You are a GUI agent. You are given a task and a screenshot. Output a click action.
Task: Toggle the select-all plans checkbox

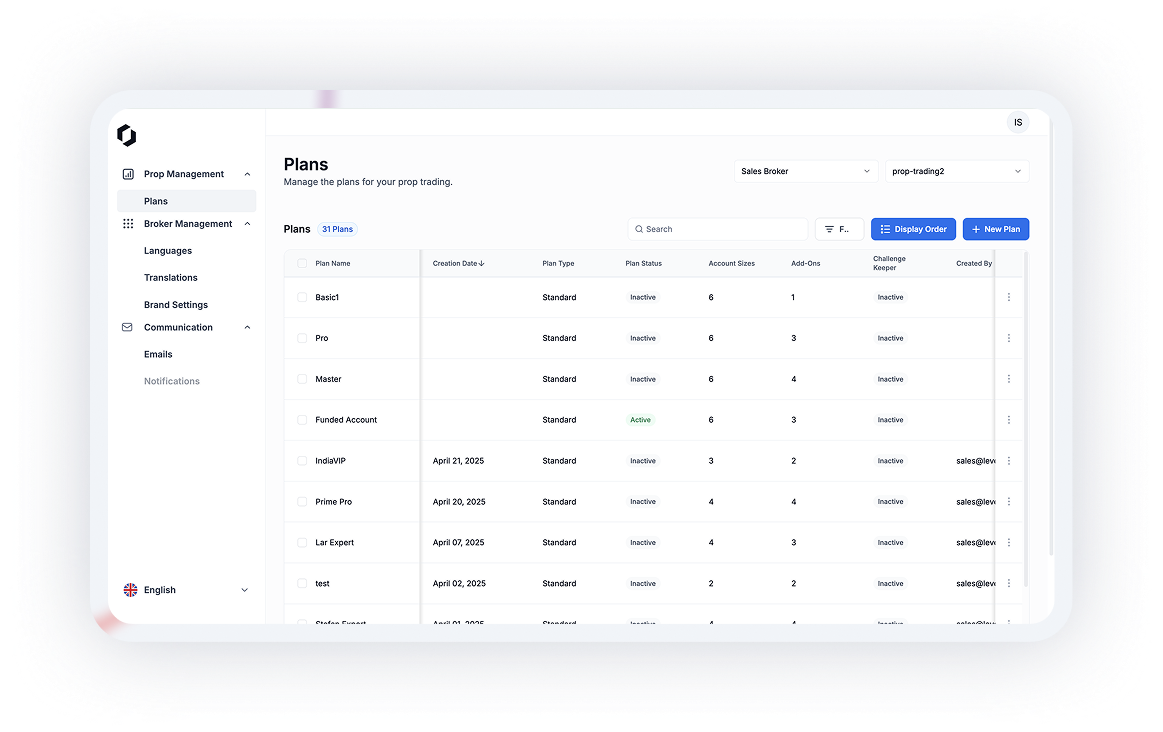[x=302, y=263]
